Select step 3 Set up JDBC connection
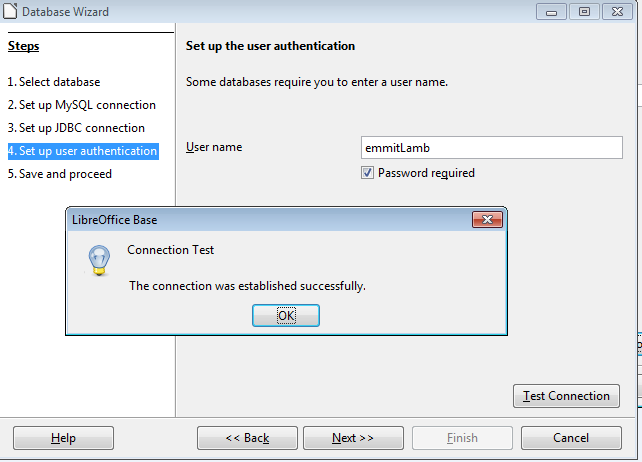The width and height of the screenshot is (642, 462). [x=76, y=128]
